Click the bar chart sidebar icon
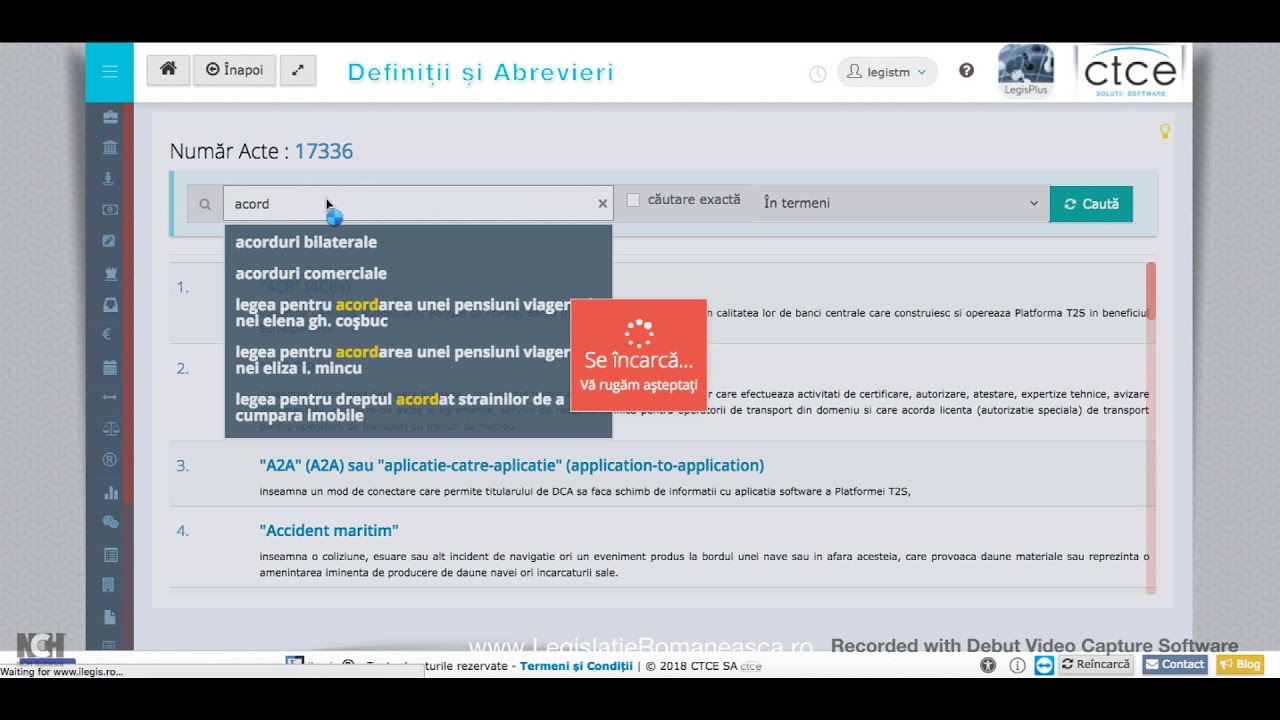 (x=110, y=492)
